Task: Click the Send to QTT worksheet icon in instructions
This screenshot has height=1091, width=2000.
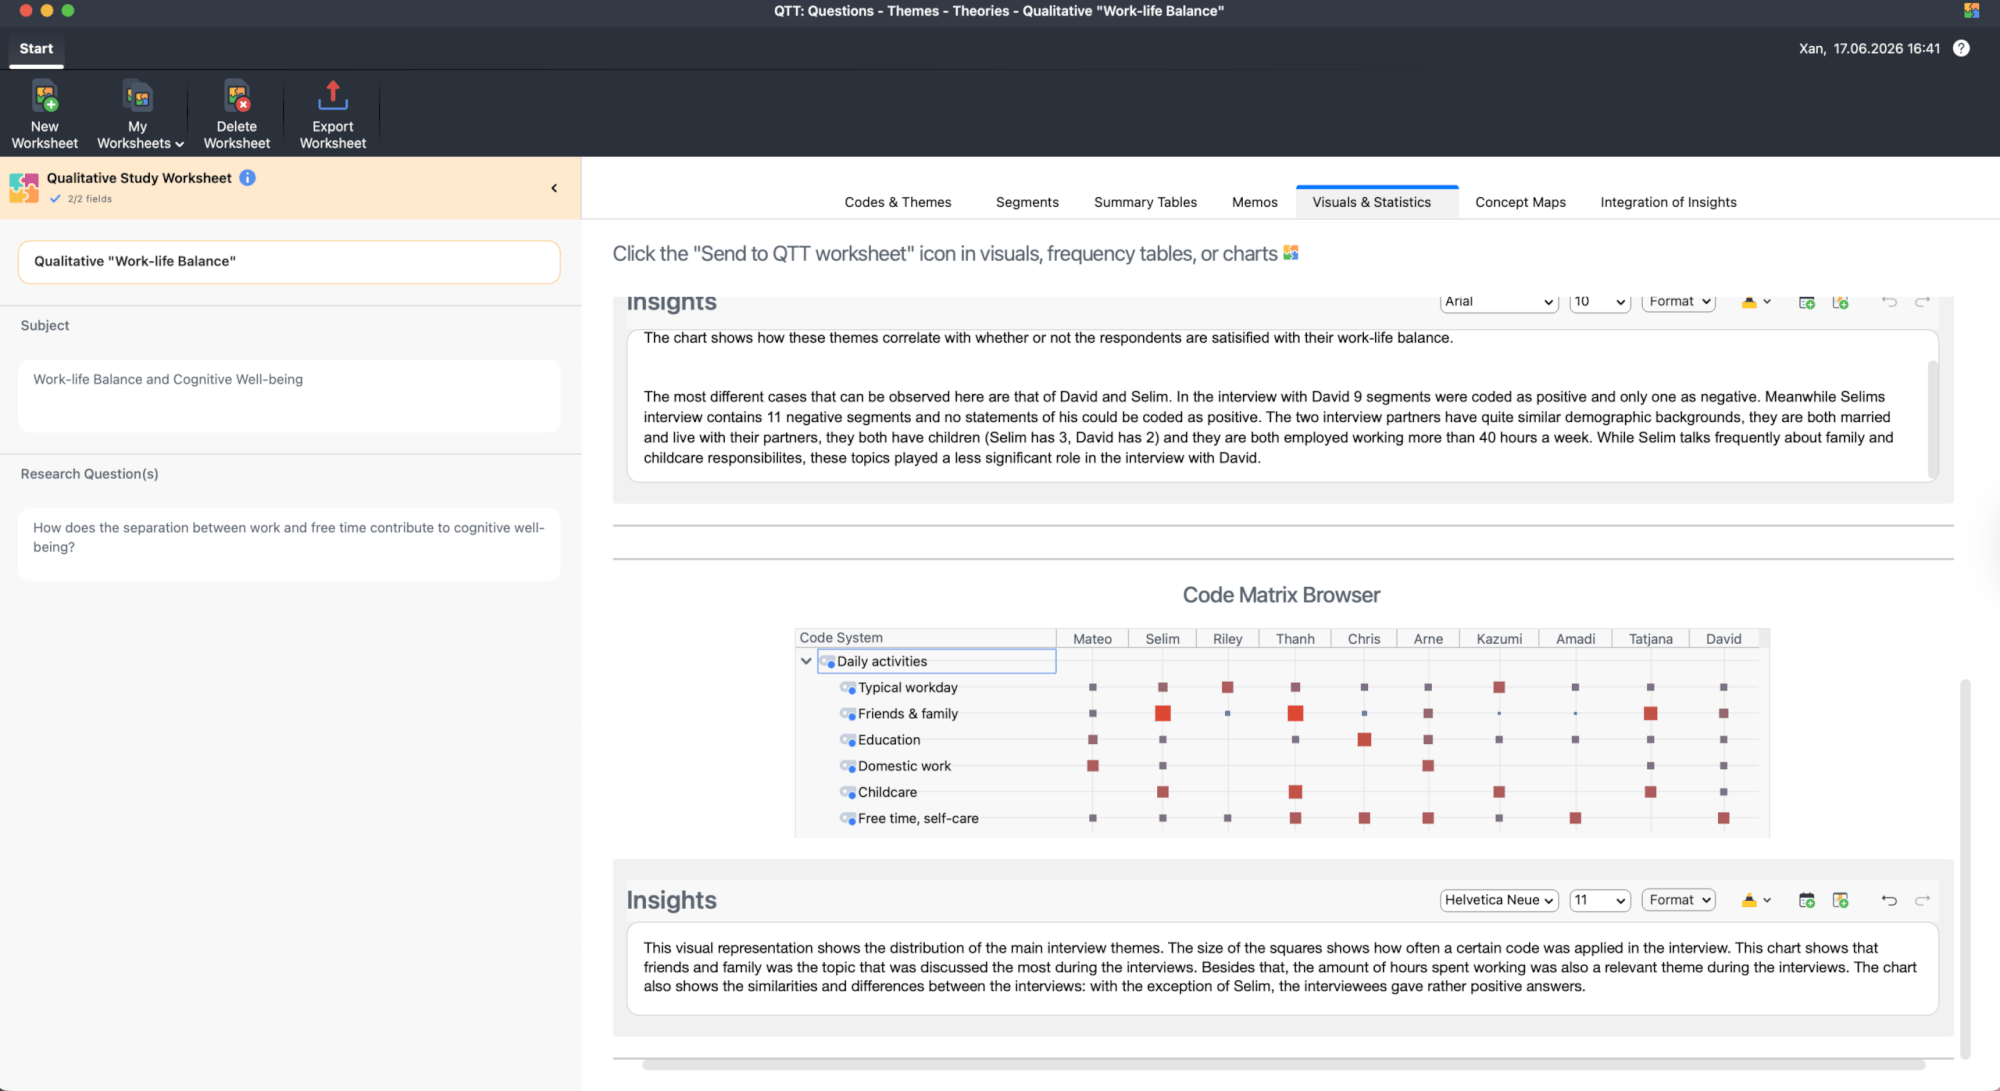Action: click(x=1291, y=253)
